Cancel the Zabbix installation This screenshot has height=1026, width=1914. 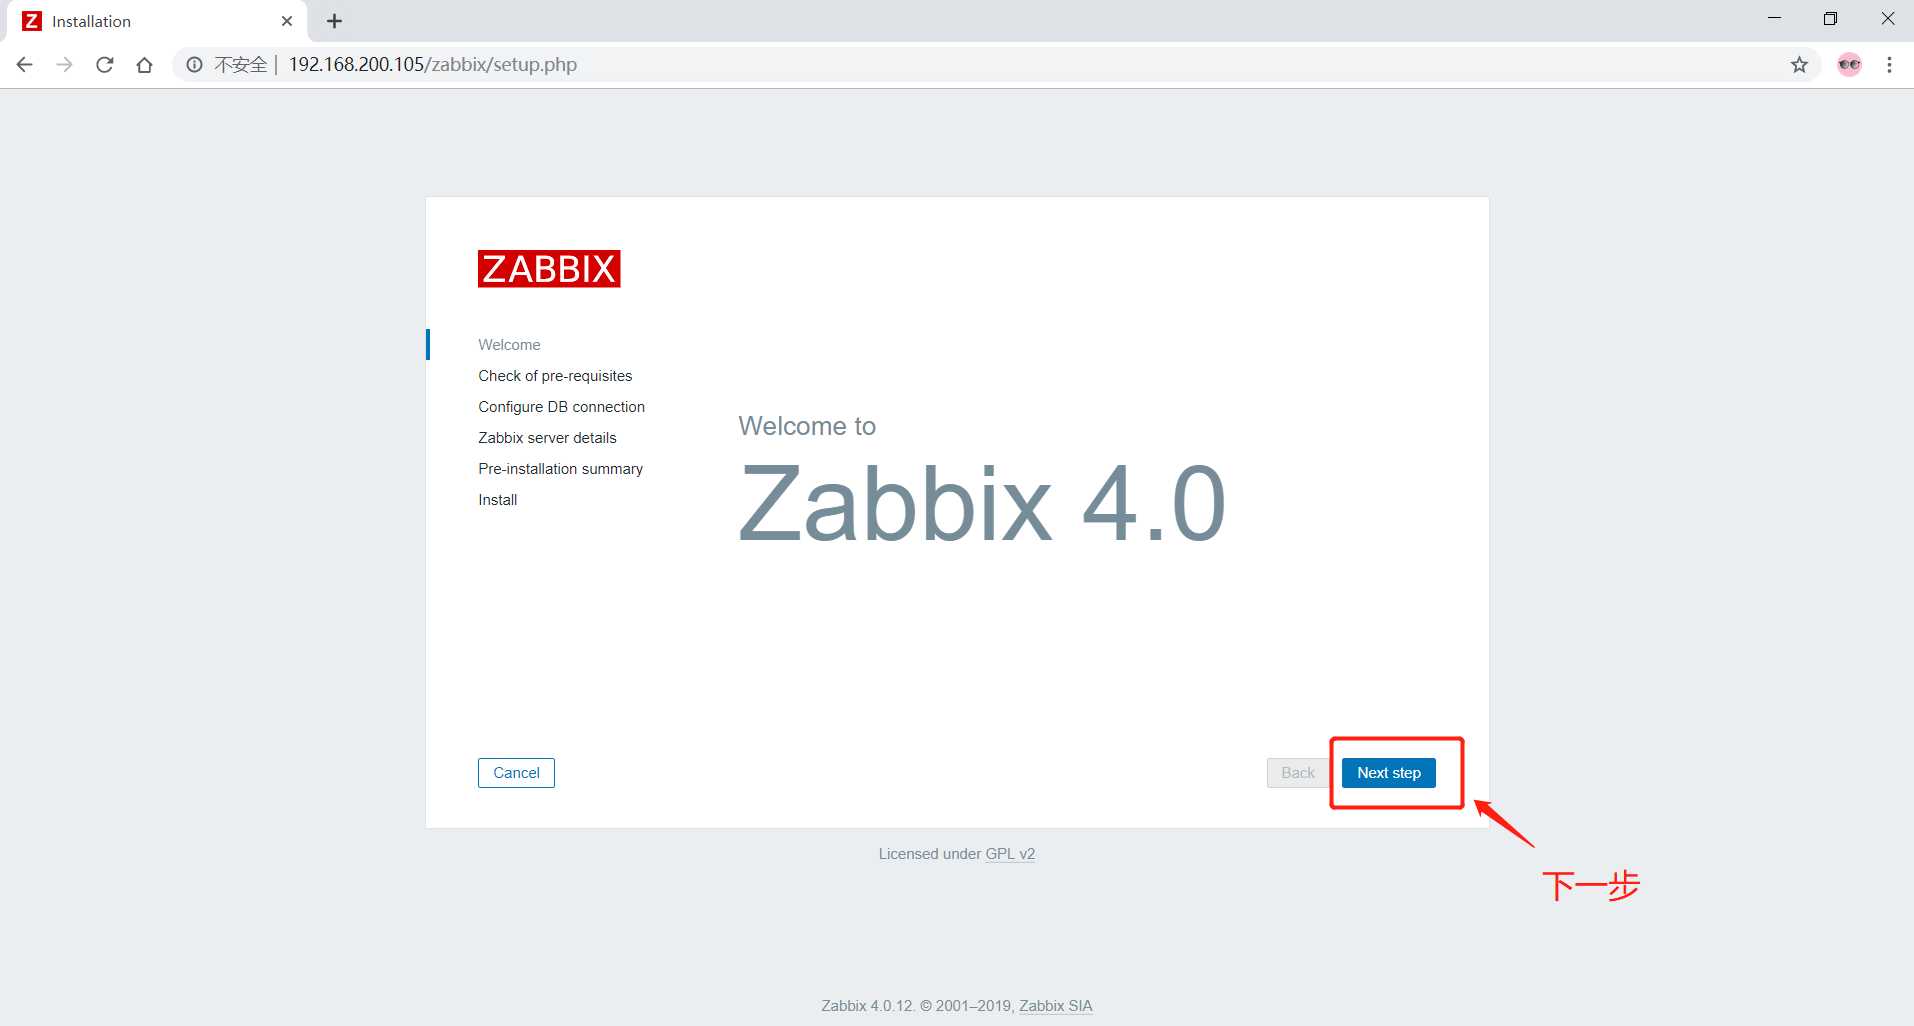[516, 773]
